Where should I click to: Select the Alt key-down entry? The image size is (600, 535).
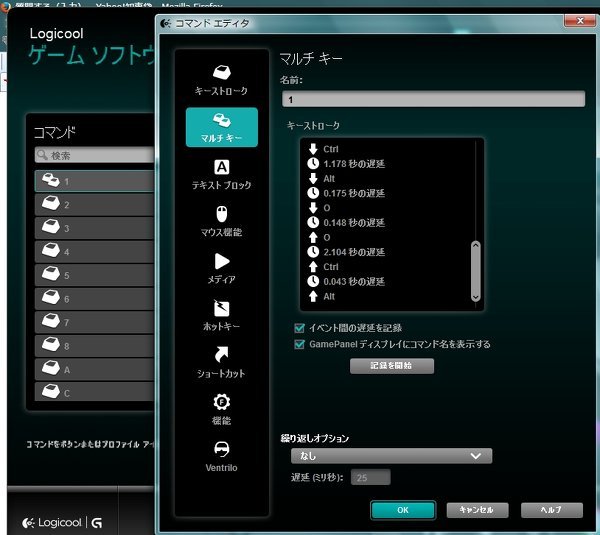pos(321,178)
